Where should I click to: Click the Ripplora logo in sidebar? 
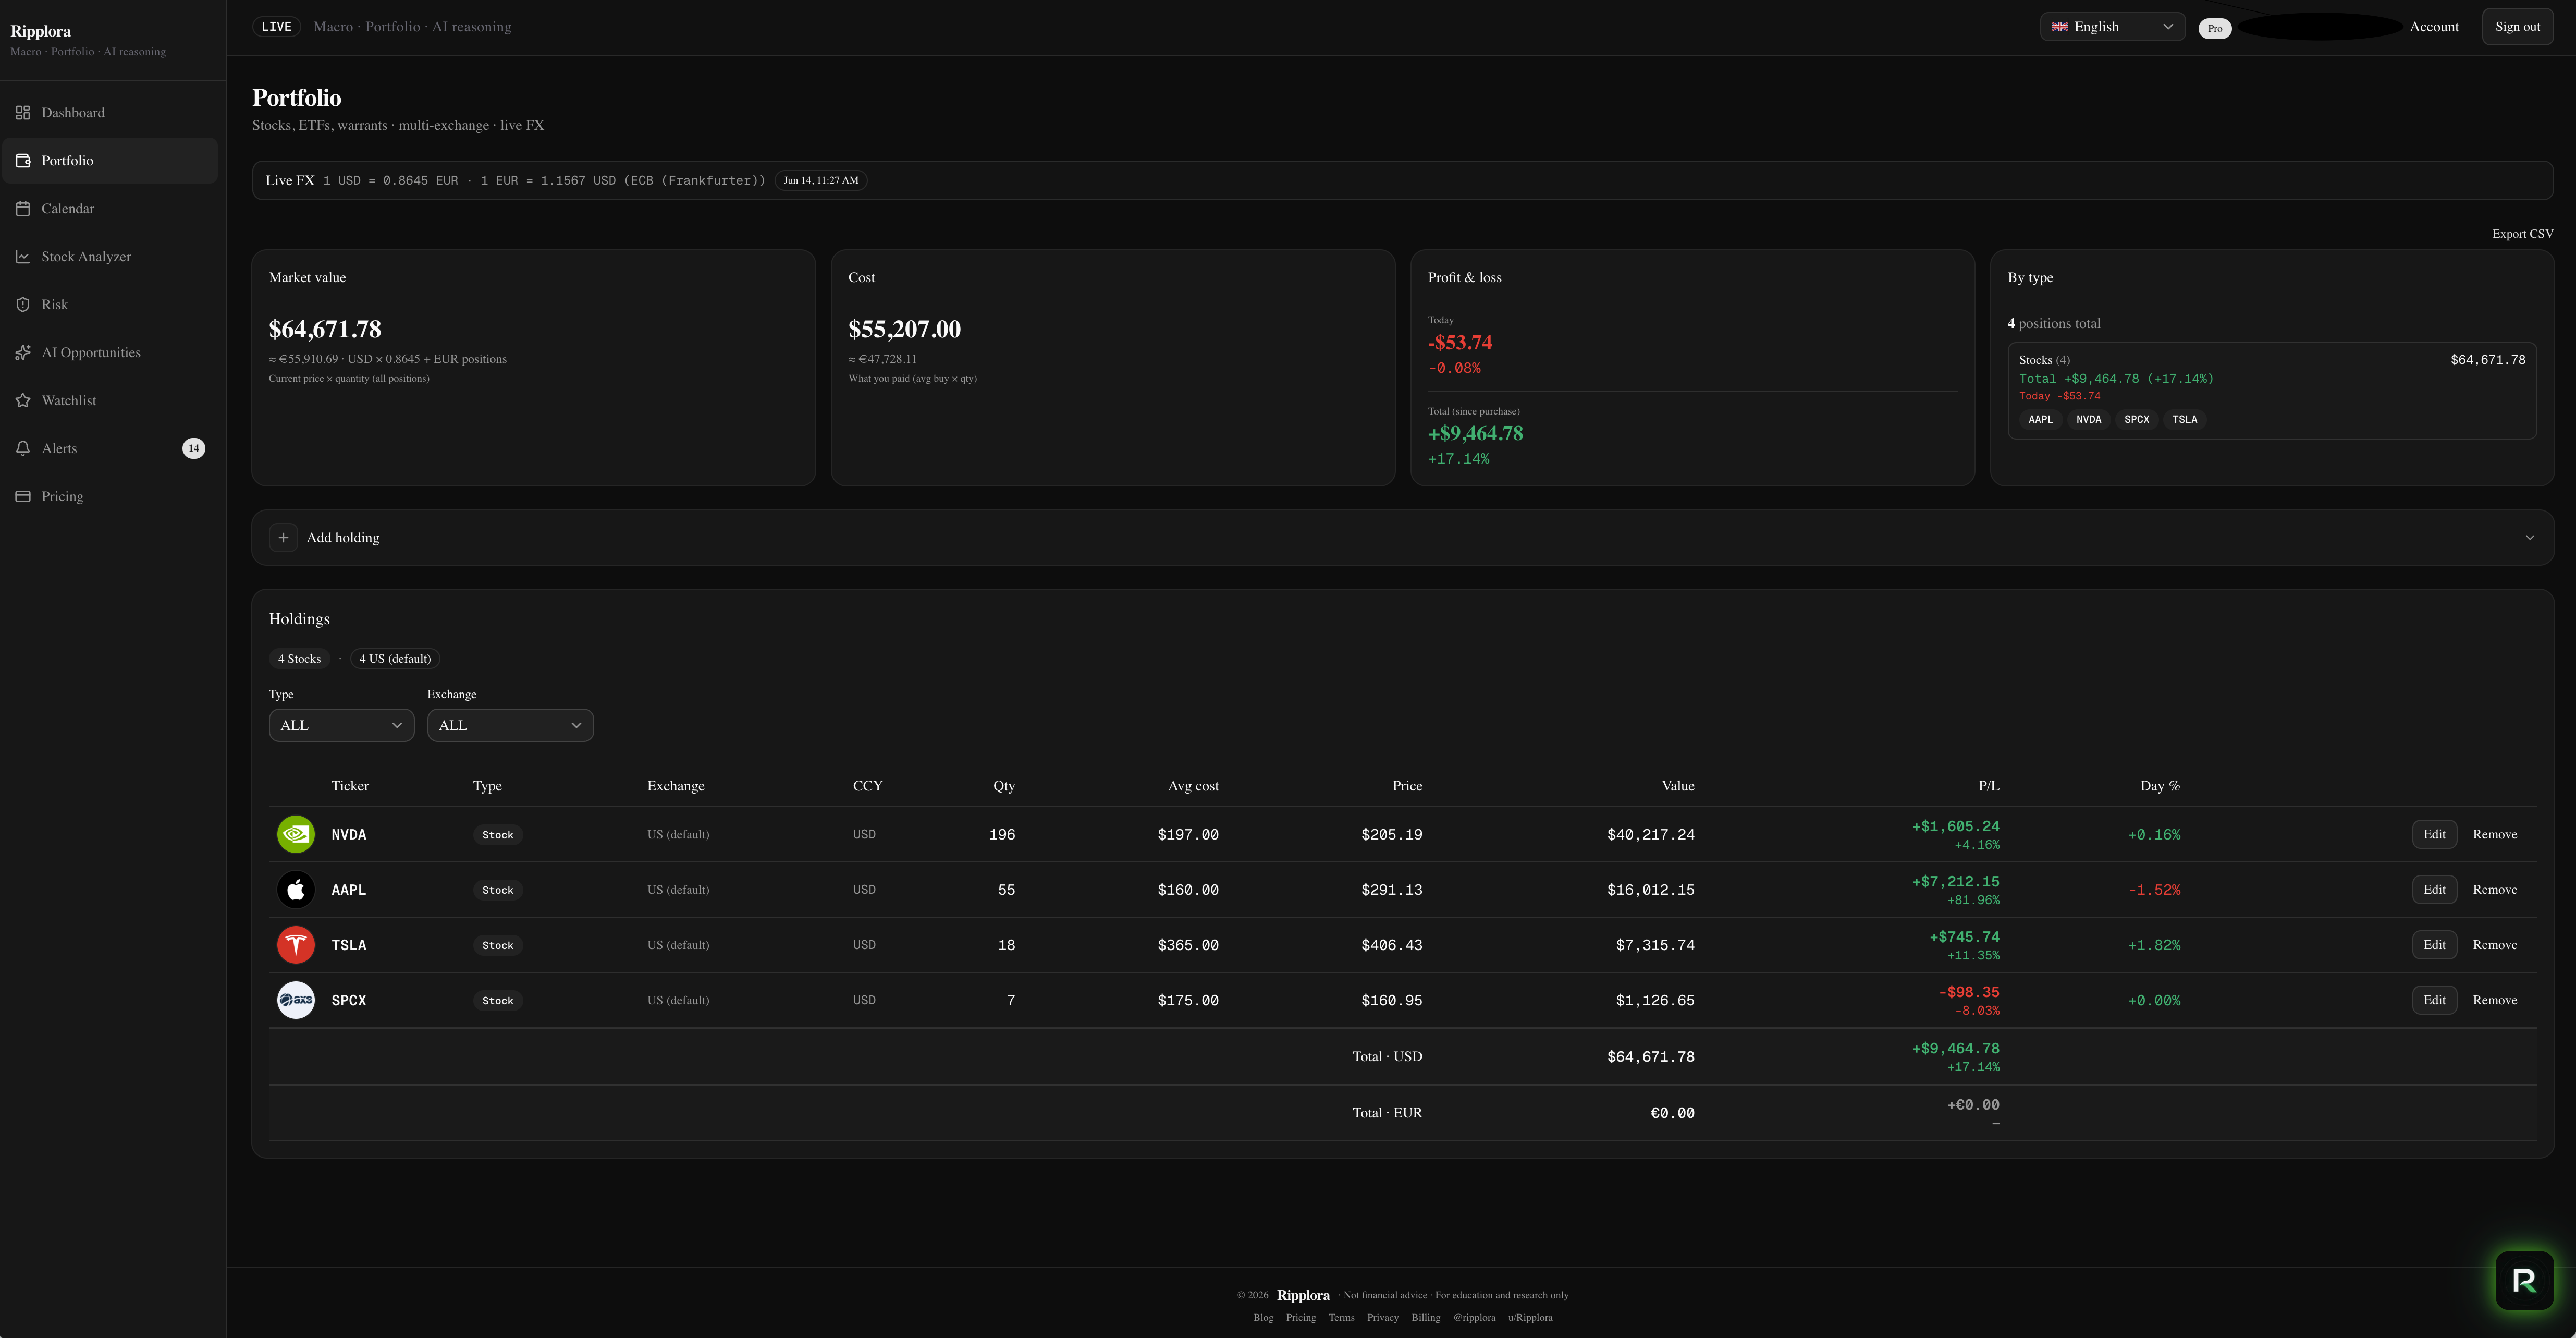click(x=40, y=31)
